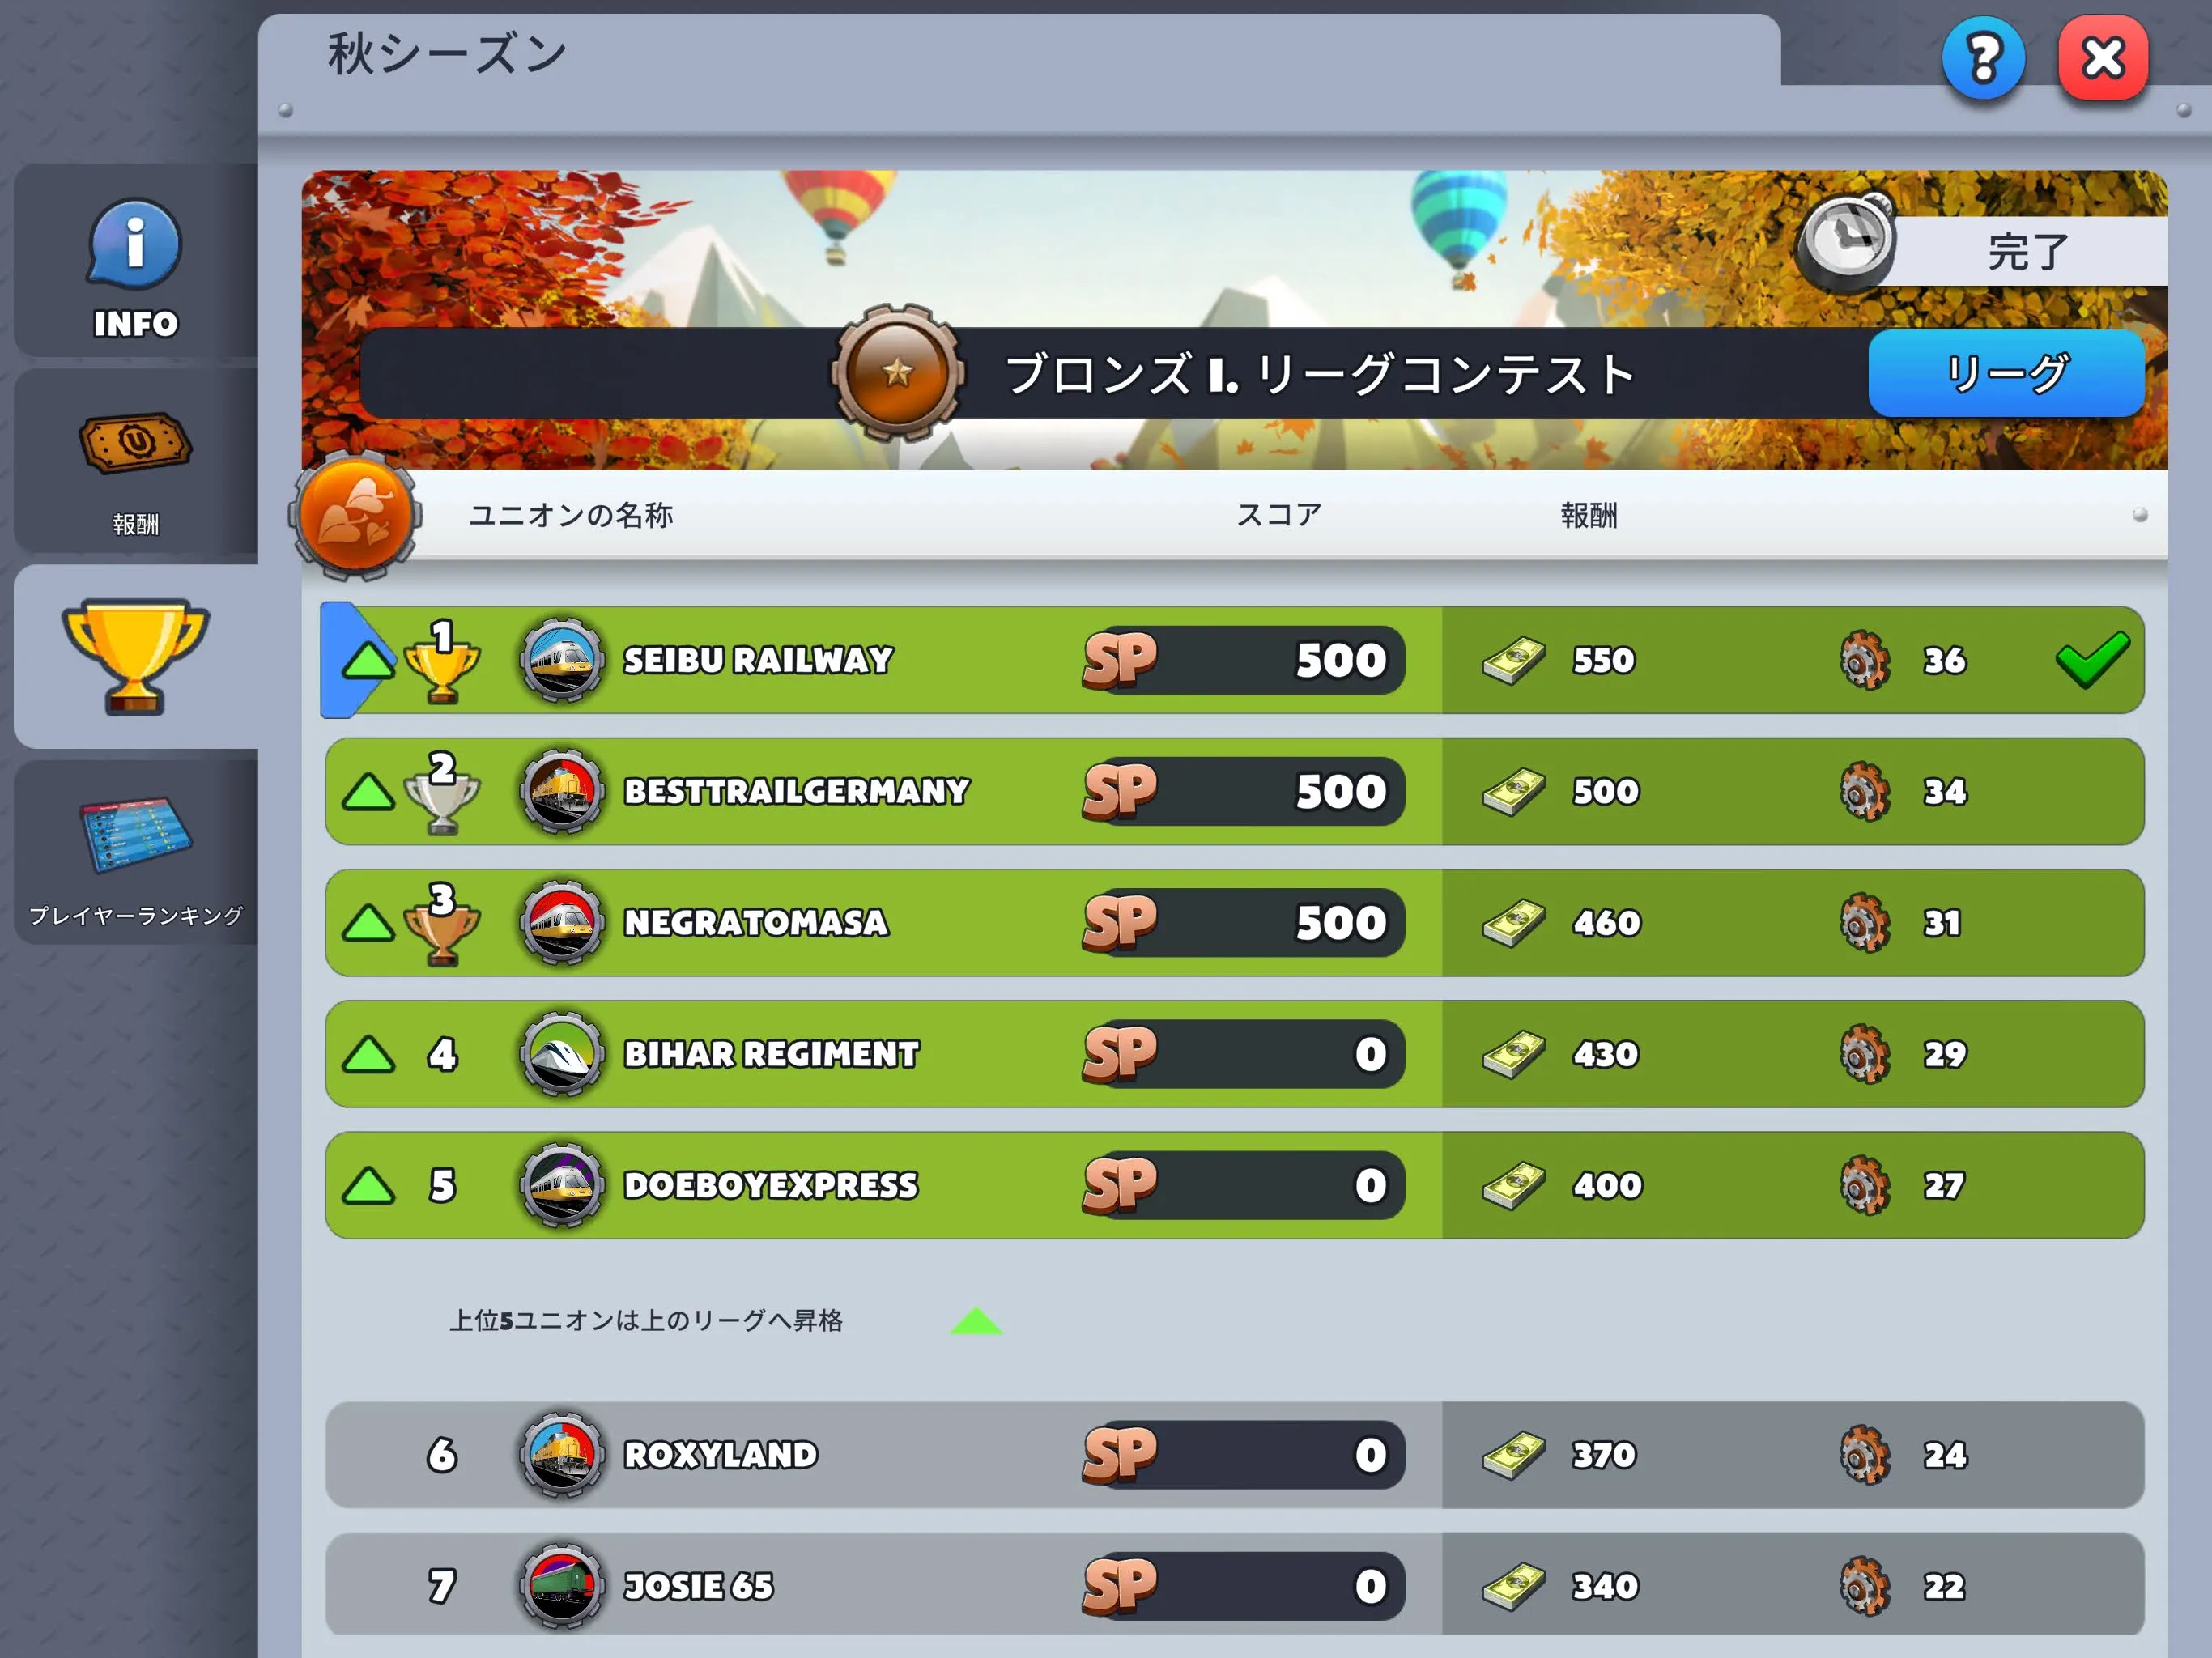Screen dimensions: 2212x1658
Task: Click the gear reward icon for ROXYLAND
Action: [x=1865, y=1455]
